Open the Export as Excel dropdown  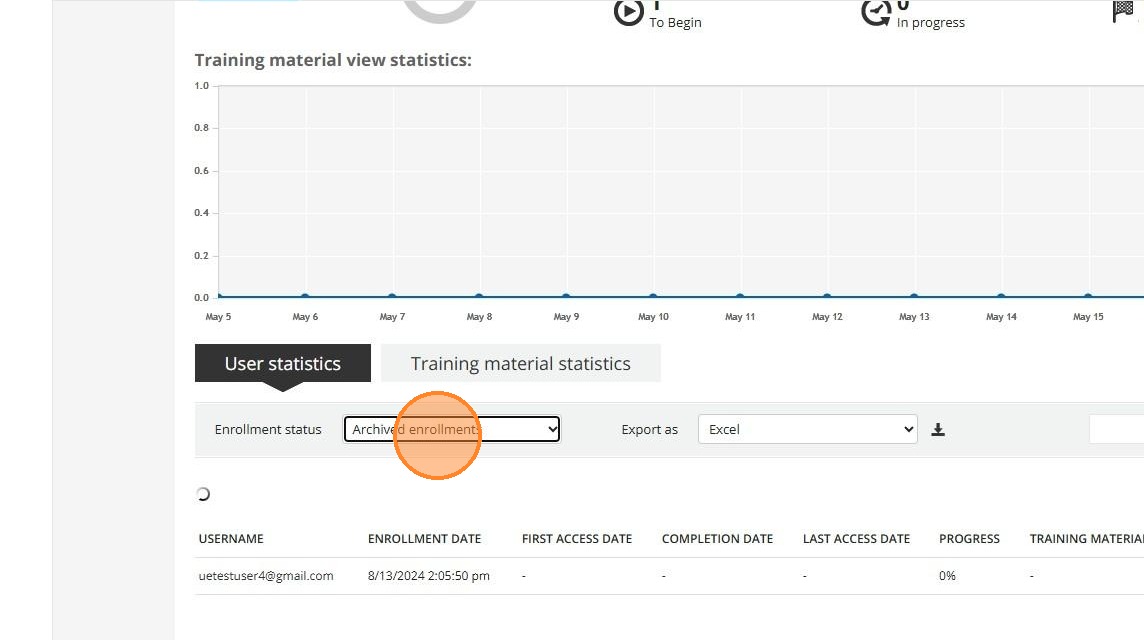tap(808, 429)
